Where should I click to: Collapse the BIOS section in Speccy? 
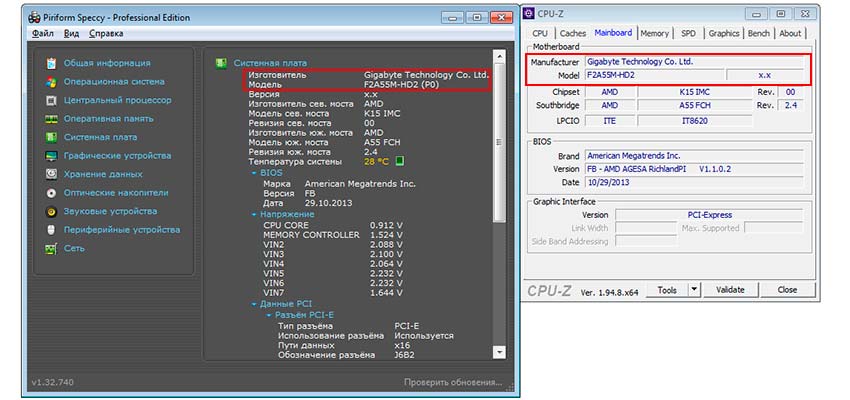pyautogui.click(x=252, y=172)
